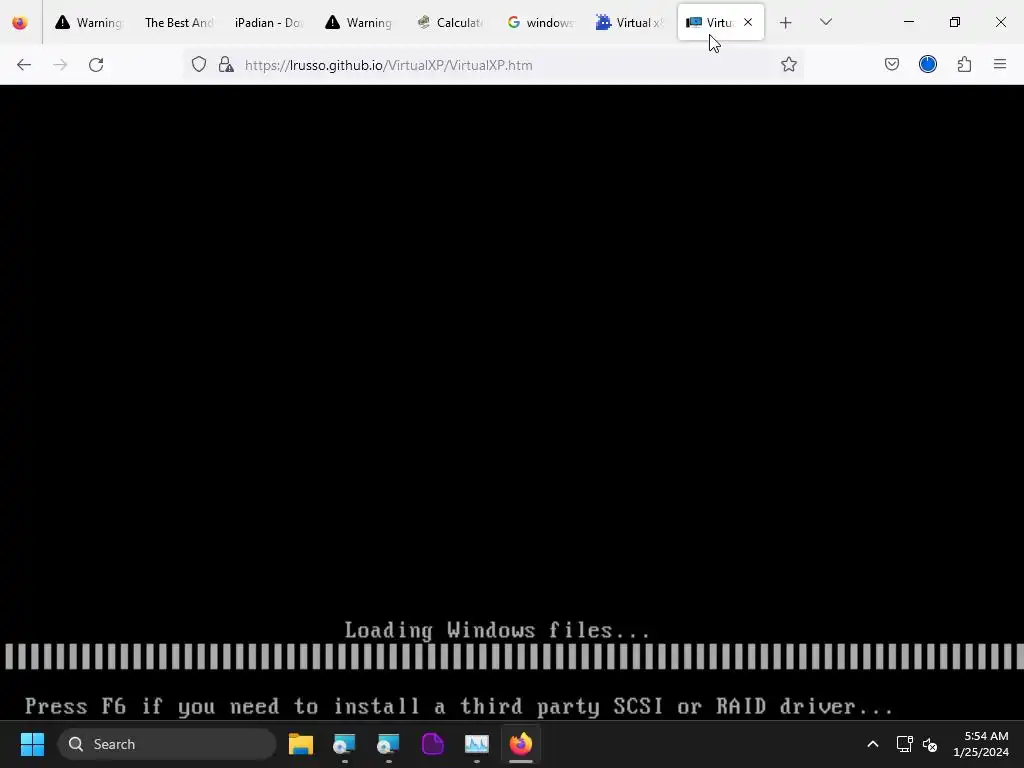
Task: Restore down the Firefox window
Action: [955, 22]
